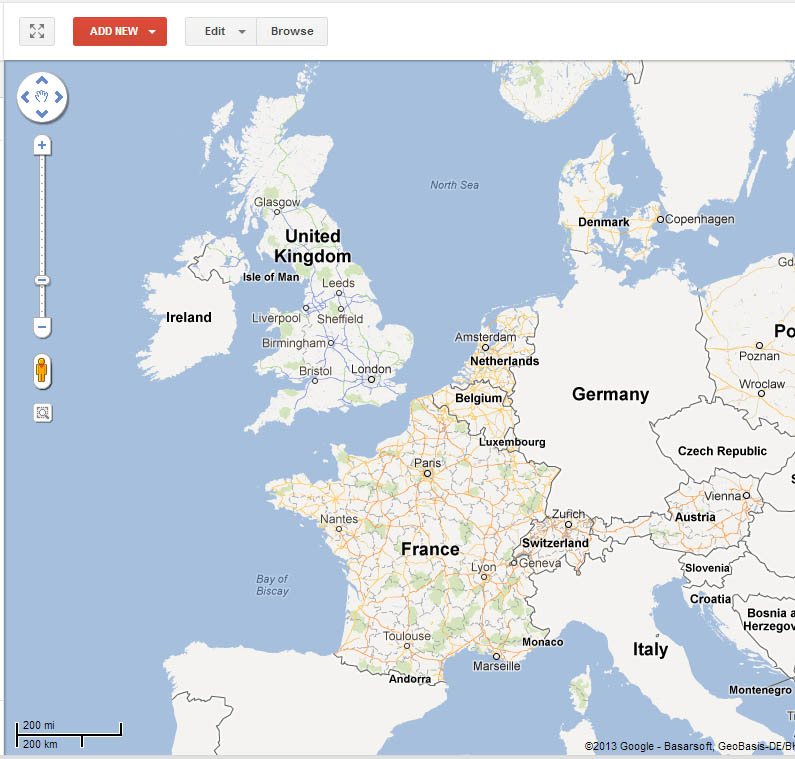Screen dimensions: 795x759
Task: Click the fullscreen expand icon
Action: pos(37,31)
